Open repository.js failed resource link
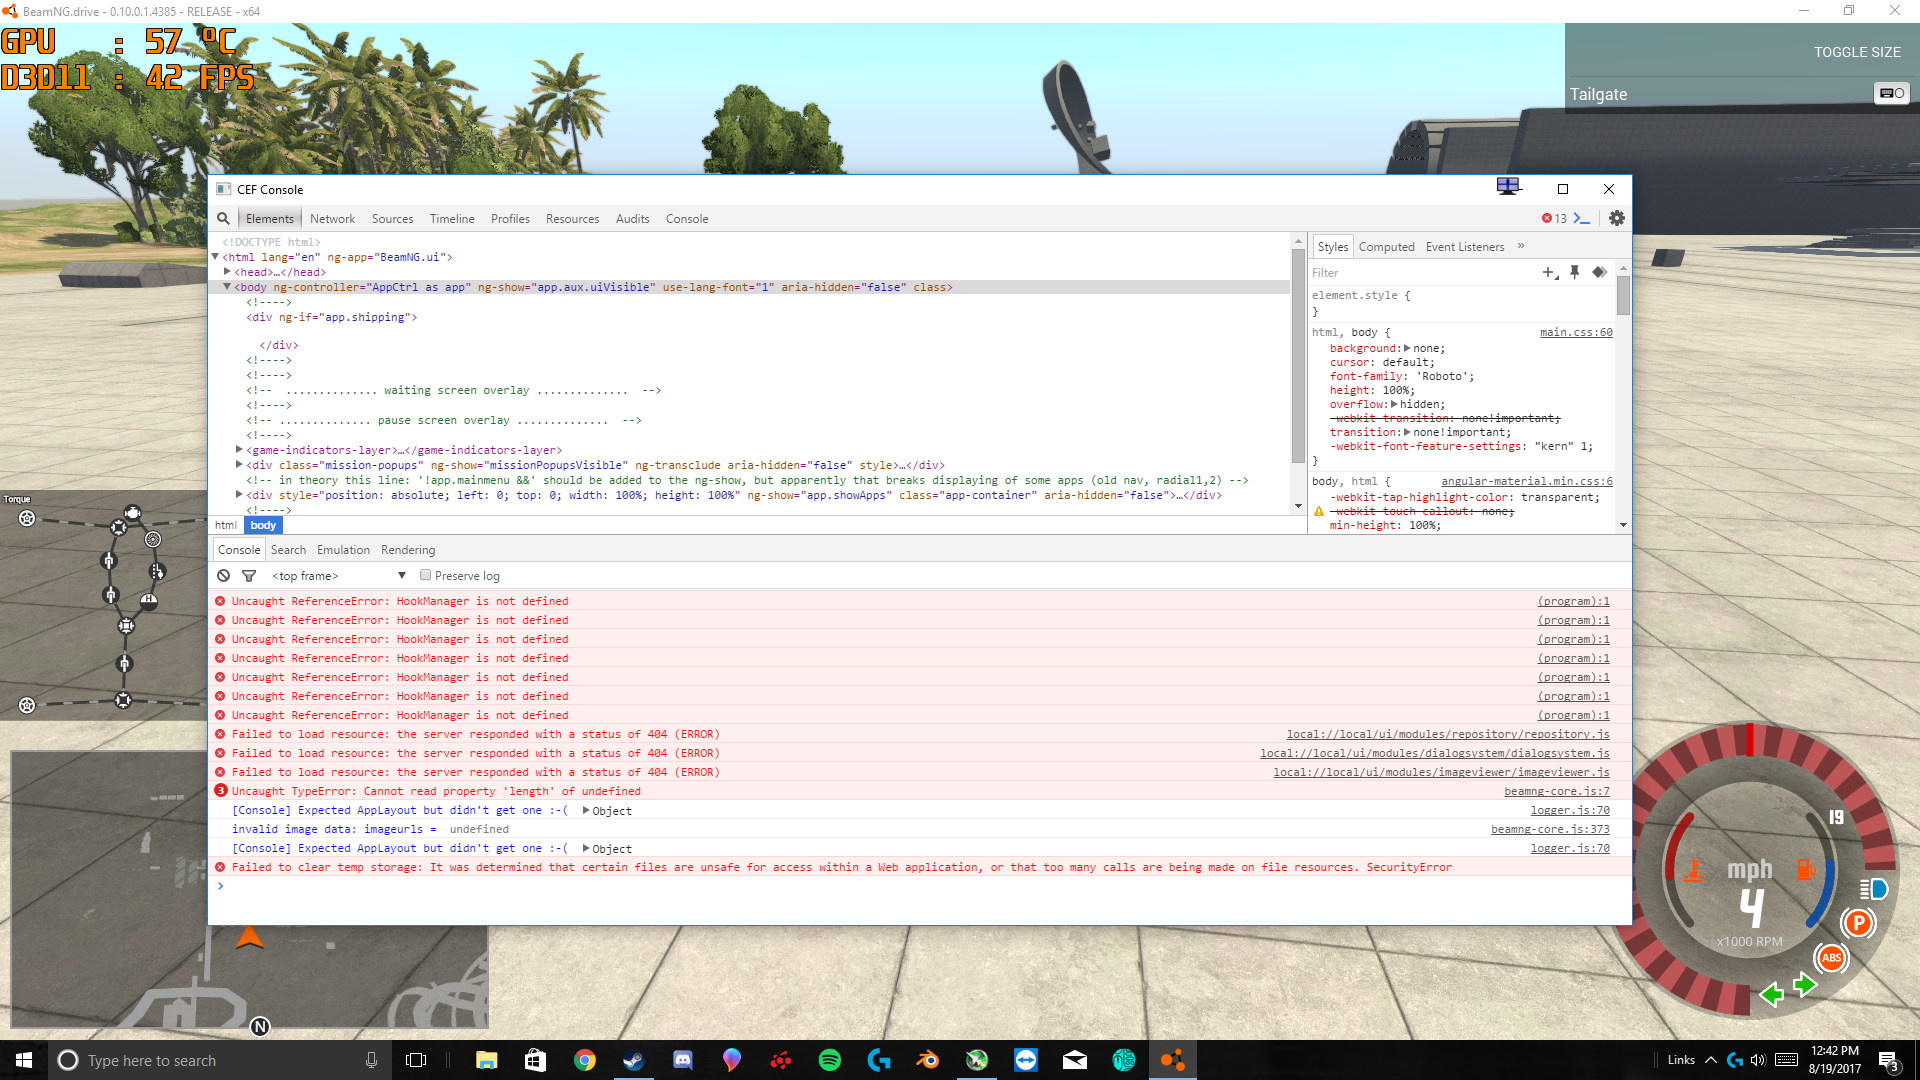1920x1080 pixels. click(1448, 734)
